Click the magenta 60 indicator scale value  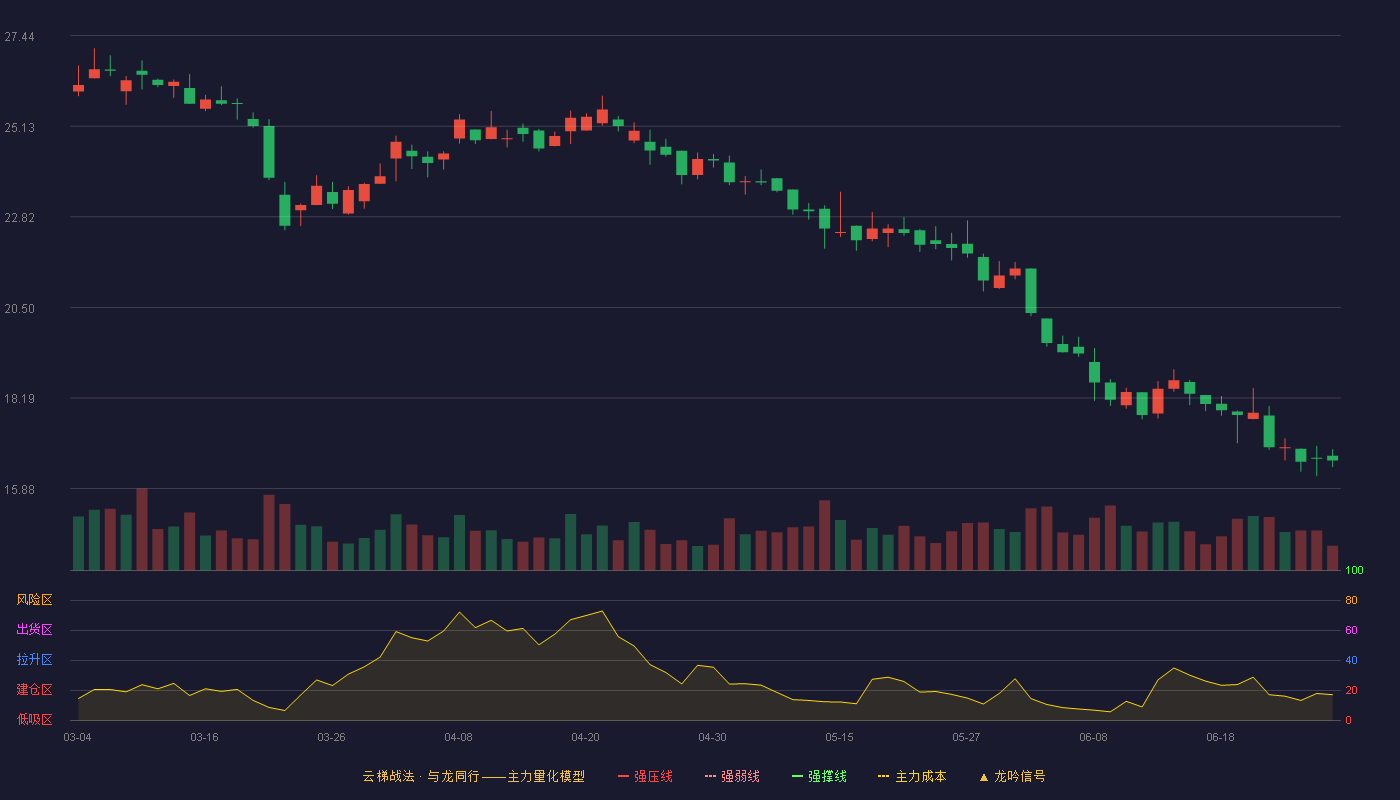(1351, 630)
